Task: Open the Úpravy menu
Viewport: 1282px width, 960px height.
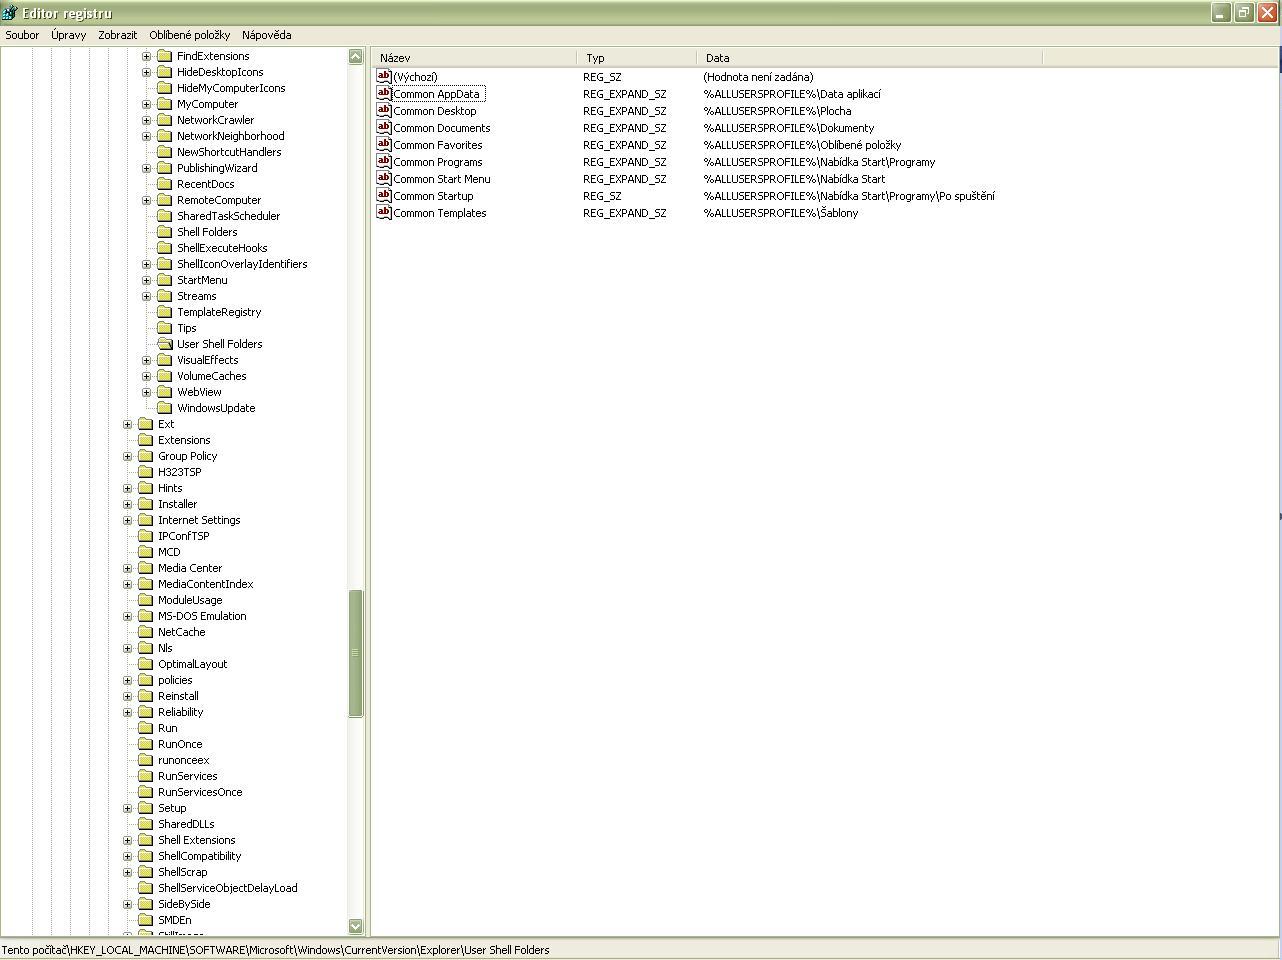Action: 68,35
